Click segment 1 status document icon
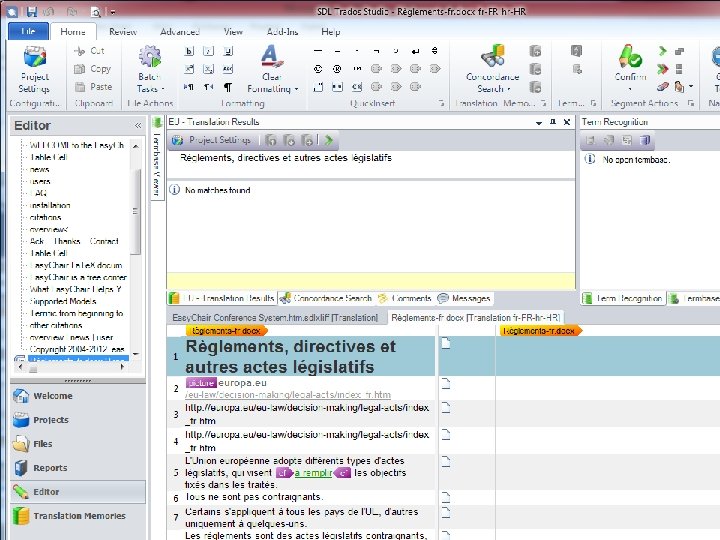The height and width of the screenshot is (540, 720). click(445, 343)
